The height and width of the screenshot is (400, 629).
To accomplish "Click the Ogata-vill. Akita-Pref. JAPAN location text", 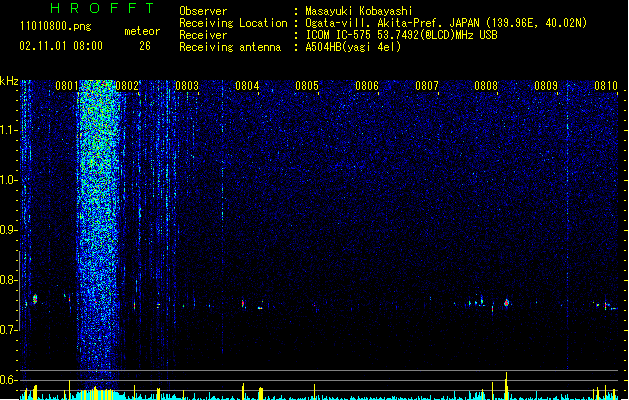I will [446, 23].
